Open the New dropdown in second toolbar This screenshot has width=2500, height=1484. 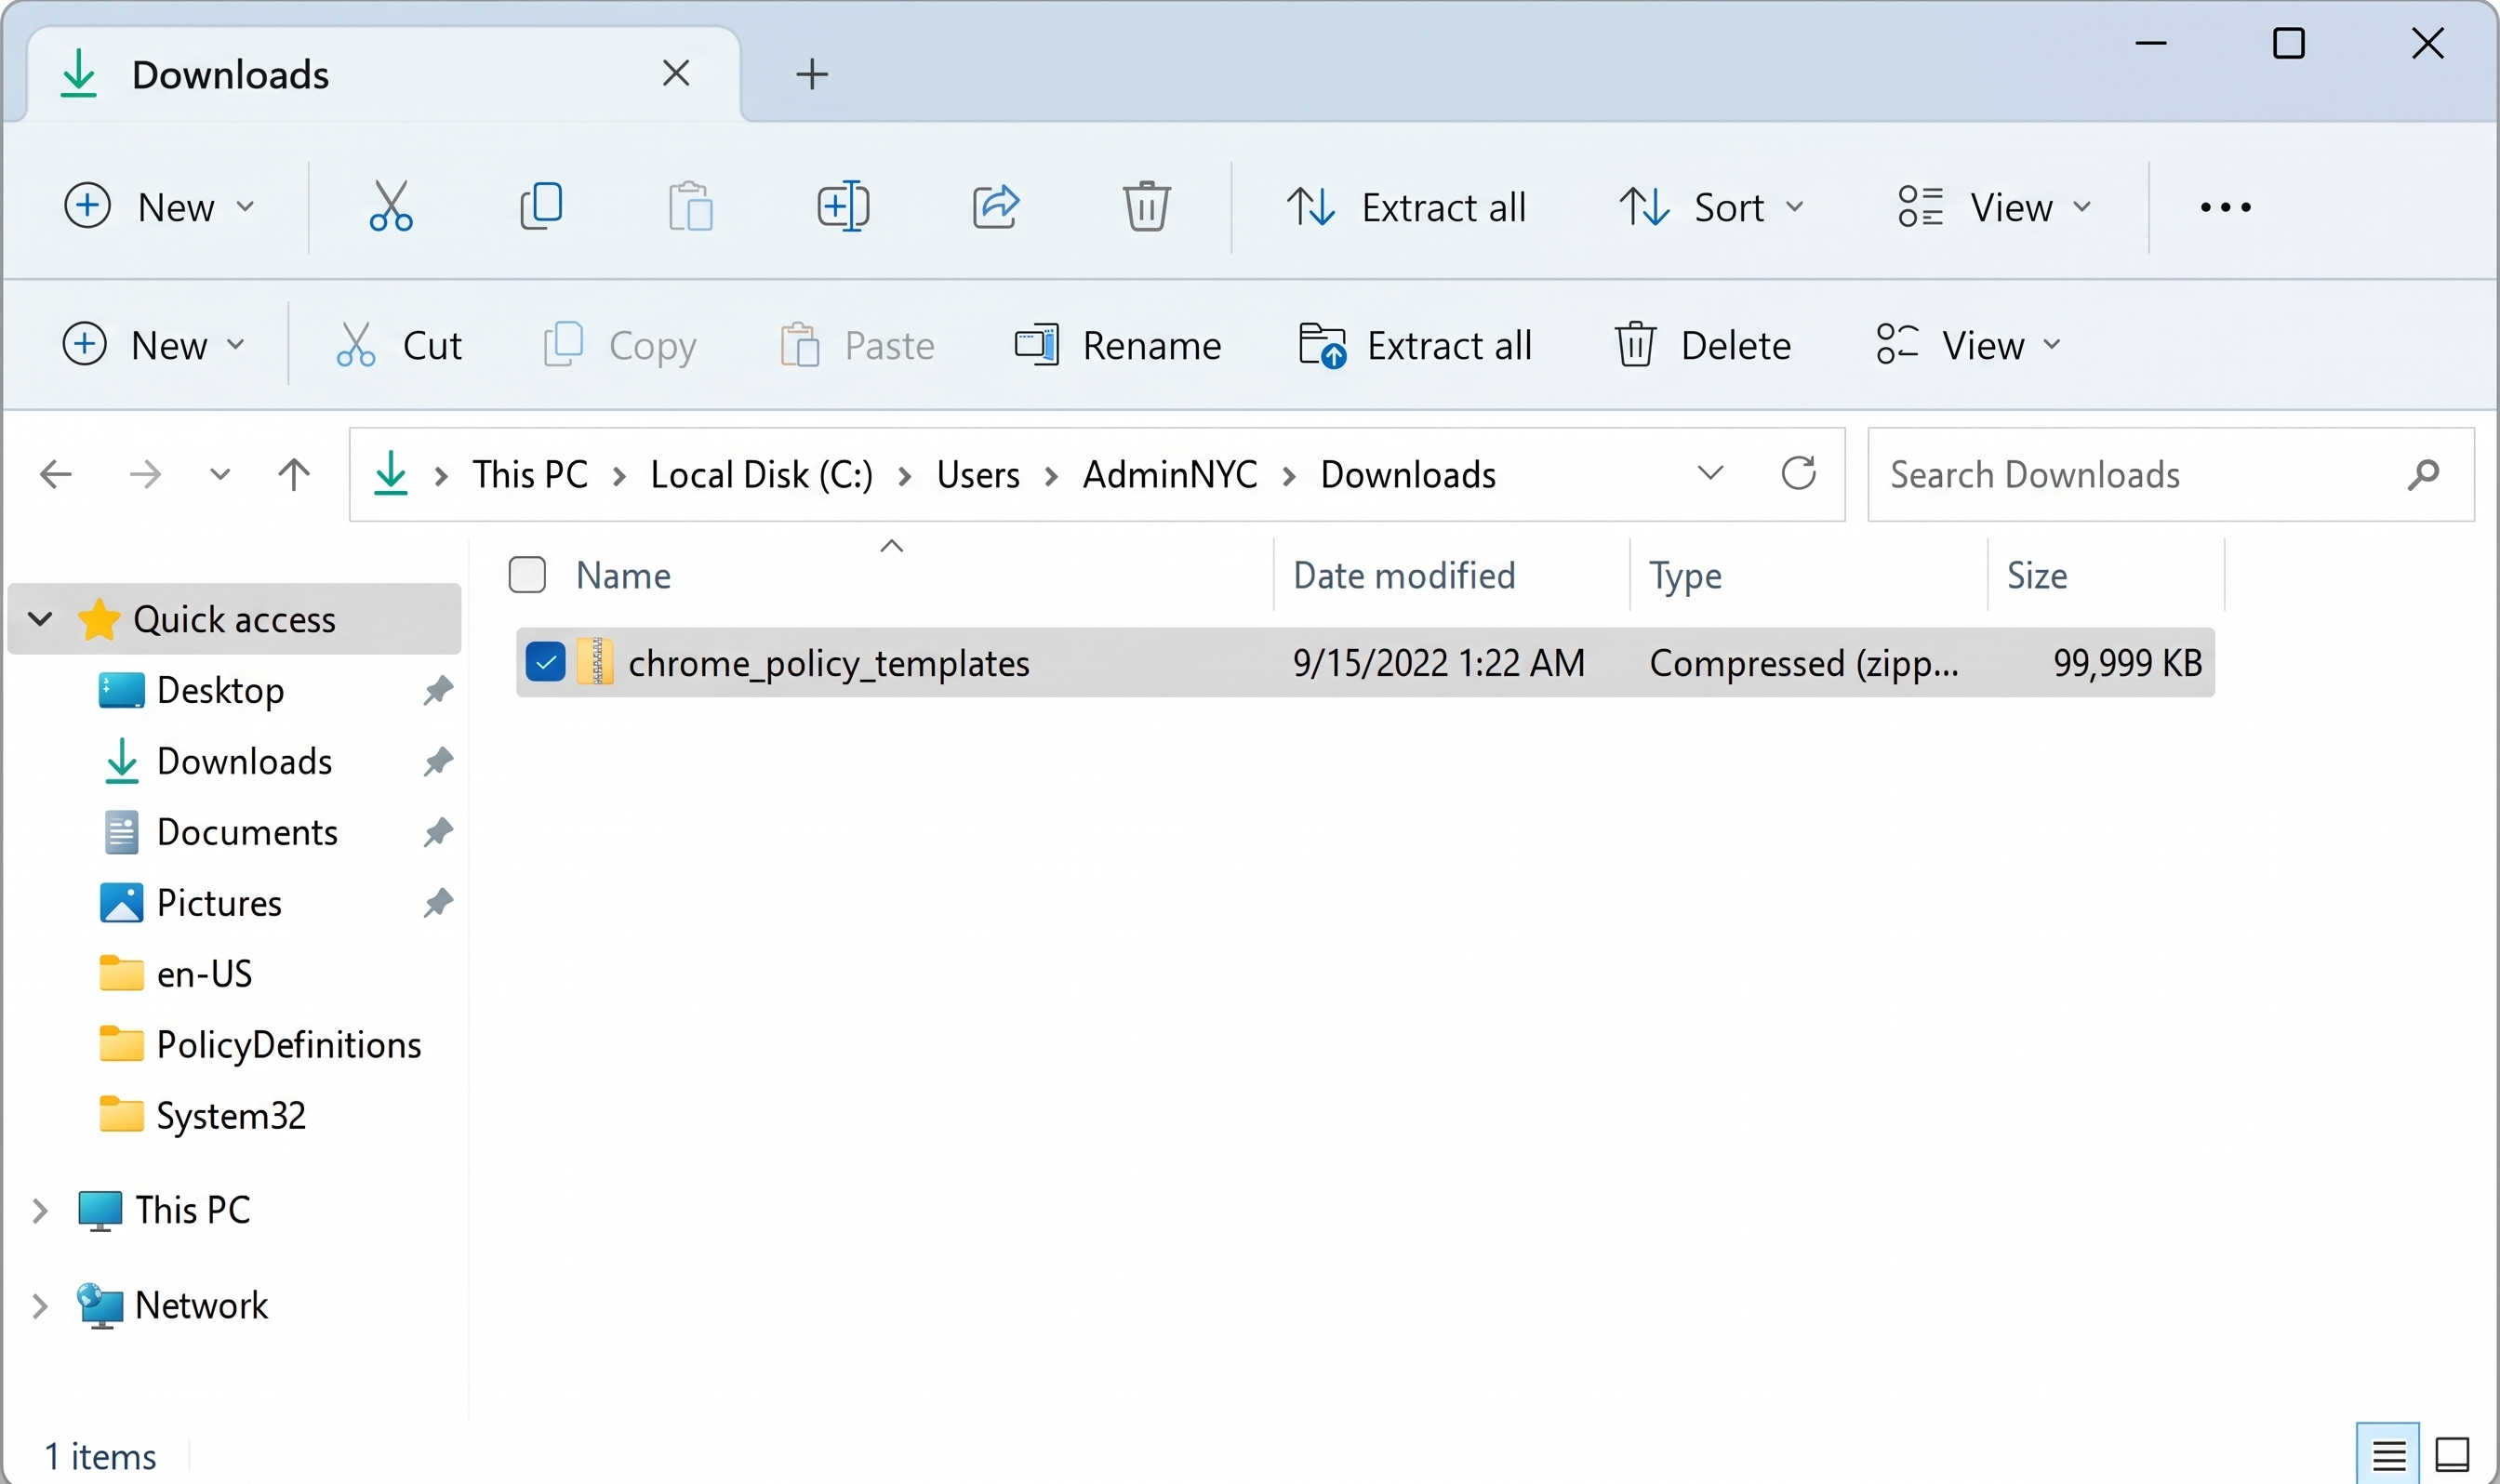click(x=154, y=345)
